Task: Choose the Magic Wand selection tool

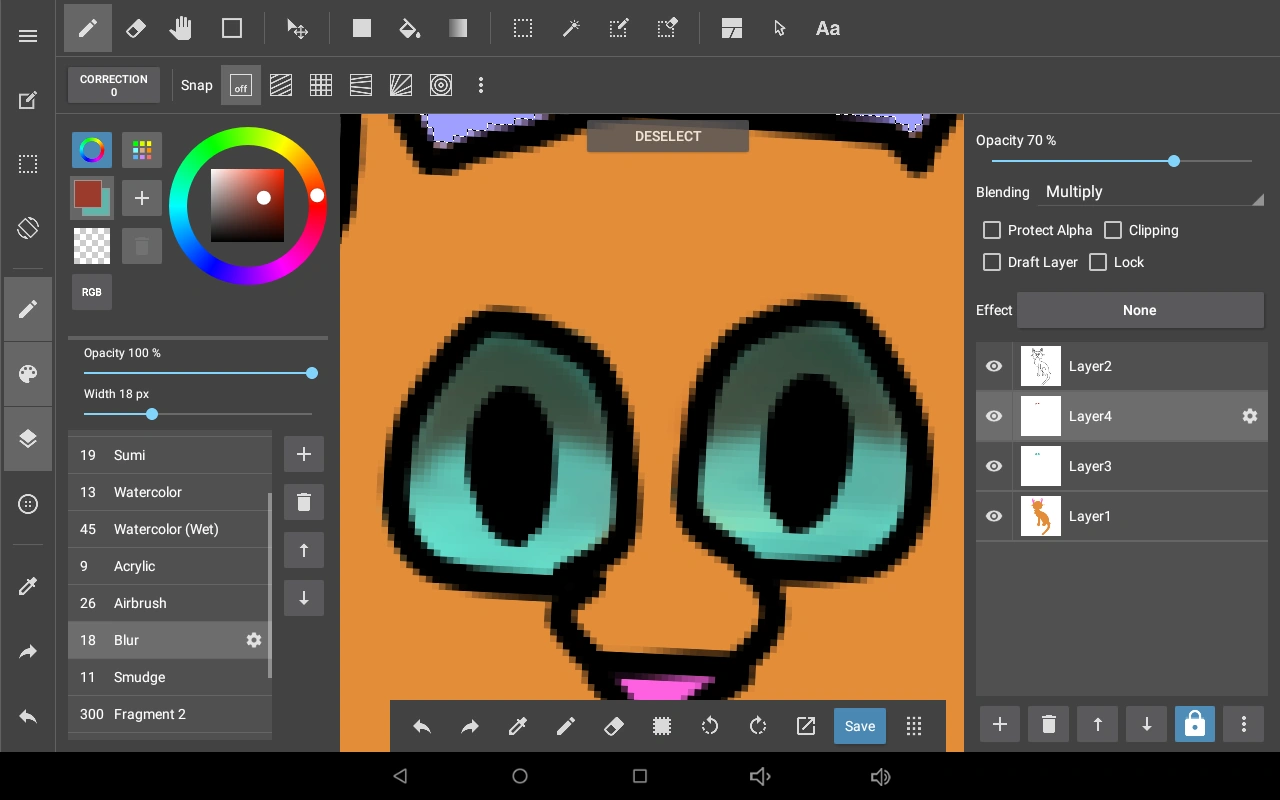Action: (x=571, y=29)
